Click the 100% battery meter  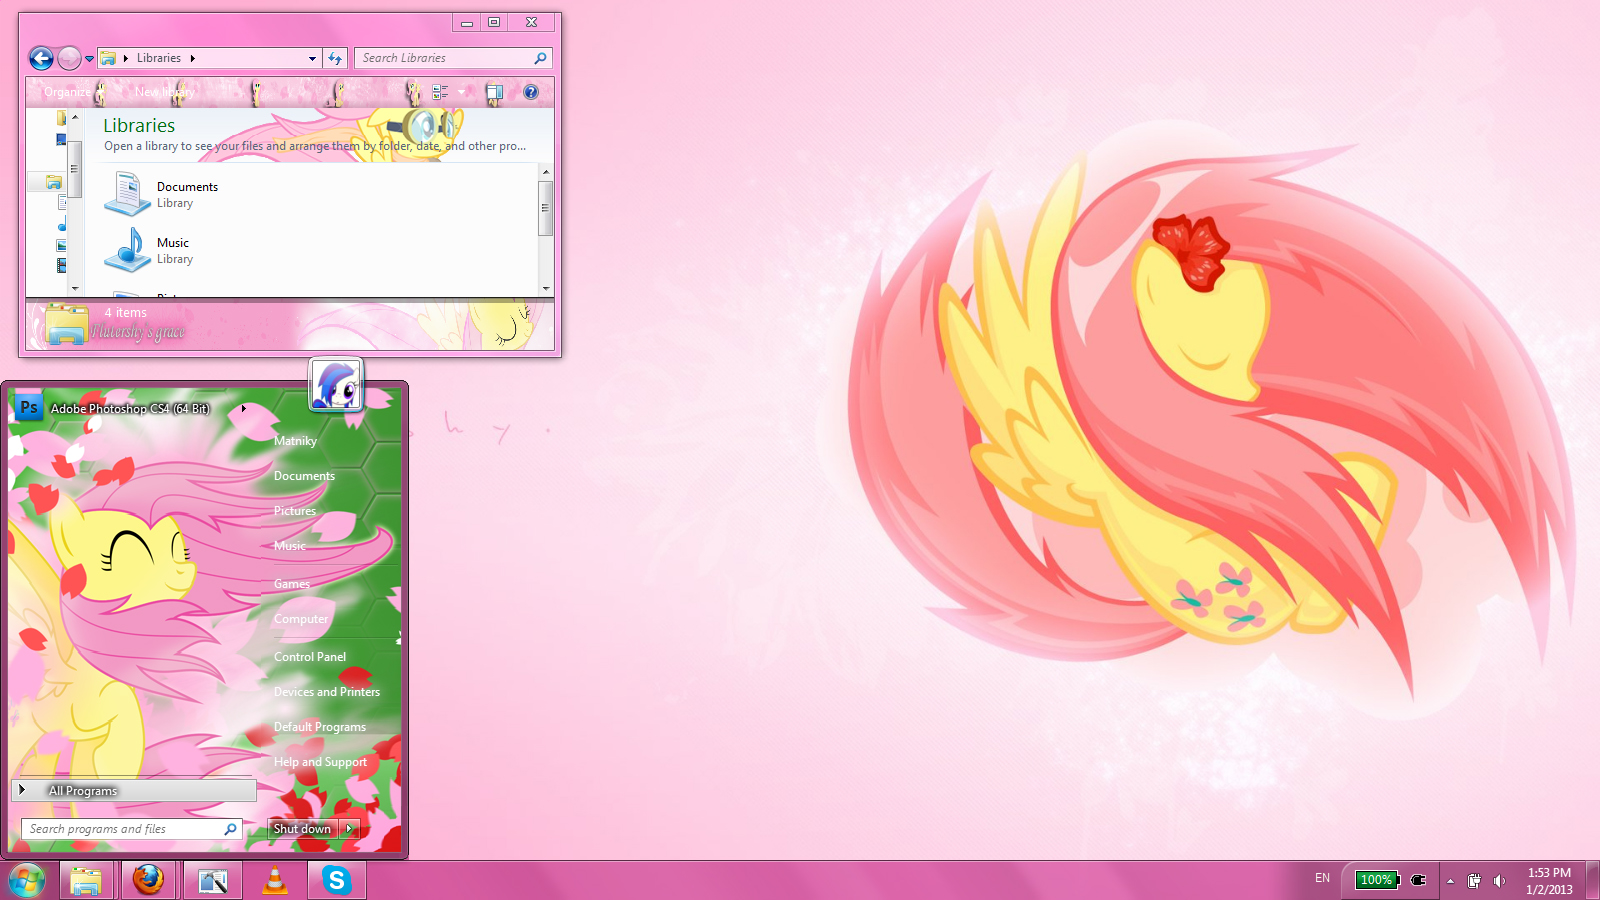tap(1377, 880)
